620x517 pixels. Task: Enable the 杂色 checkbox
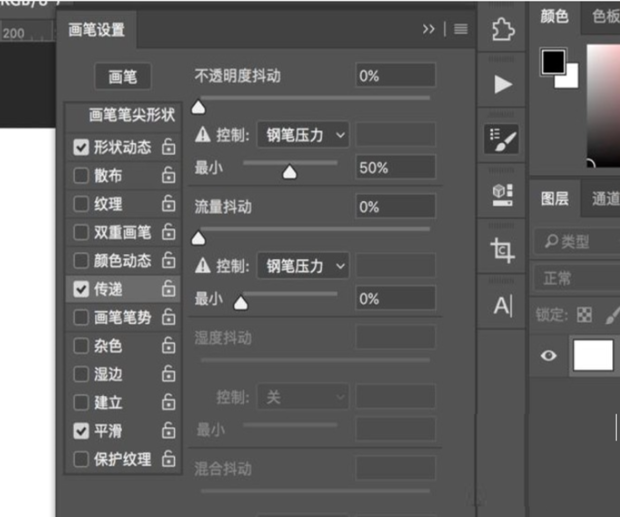pos(81,346)
